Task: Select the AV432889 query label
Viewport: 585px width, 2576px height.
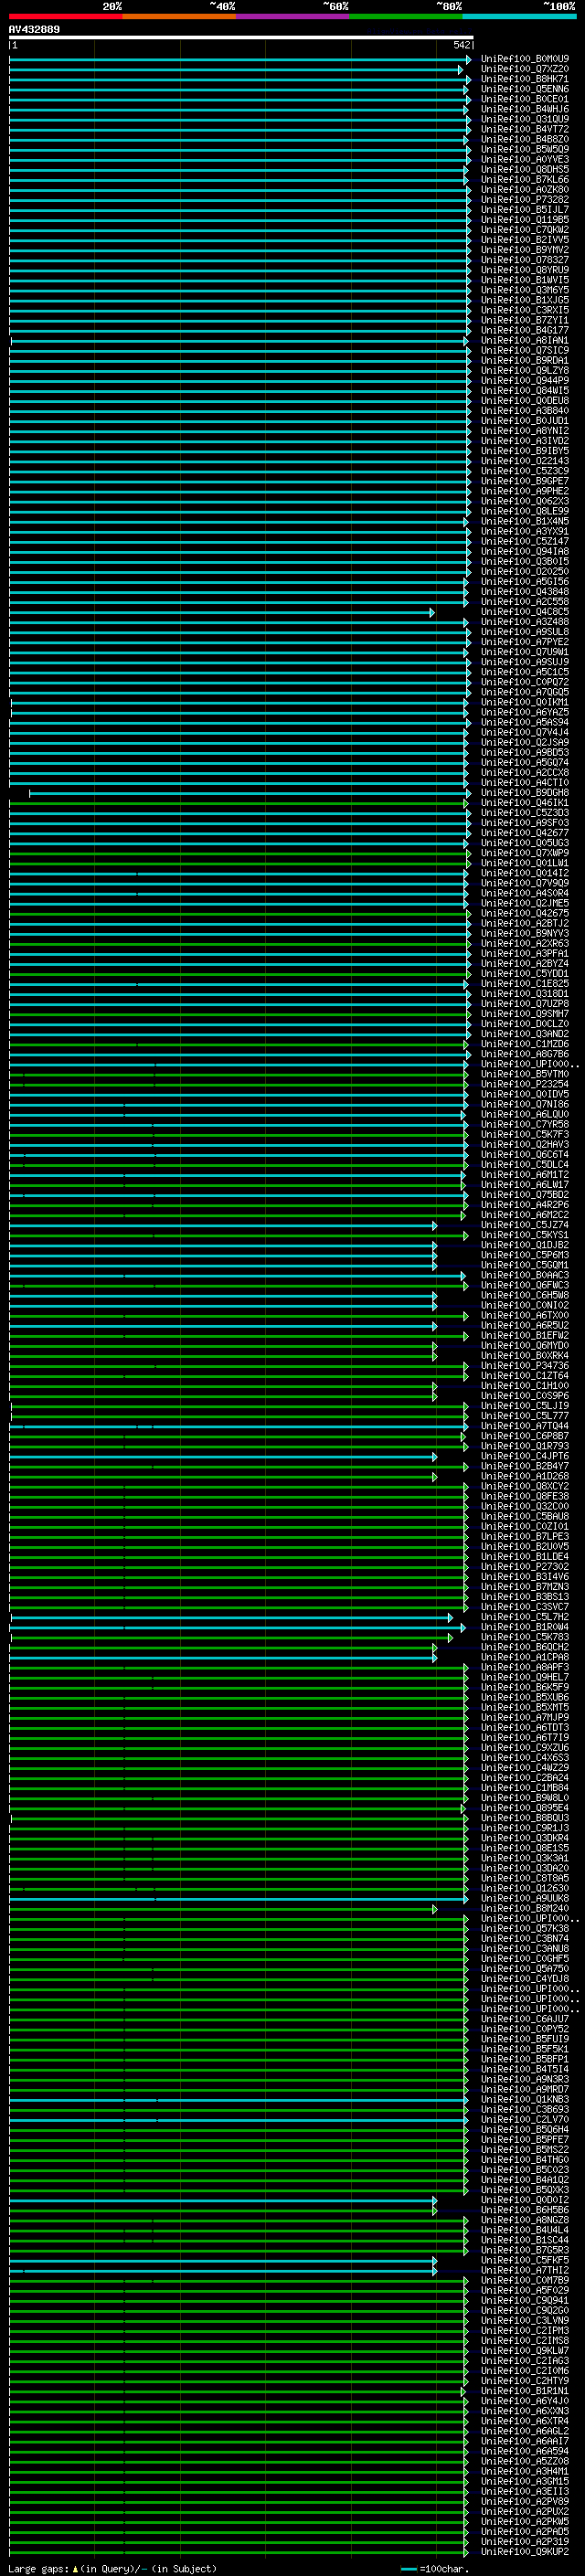Action: [34, 30]
